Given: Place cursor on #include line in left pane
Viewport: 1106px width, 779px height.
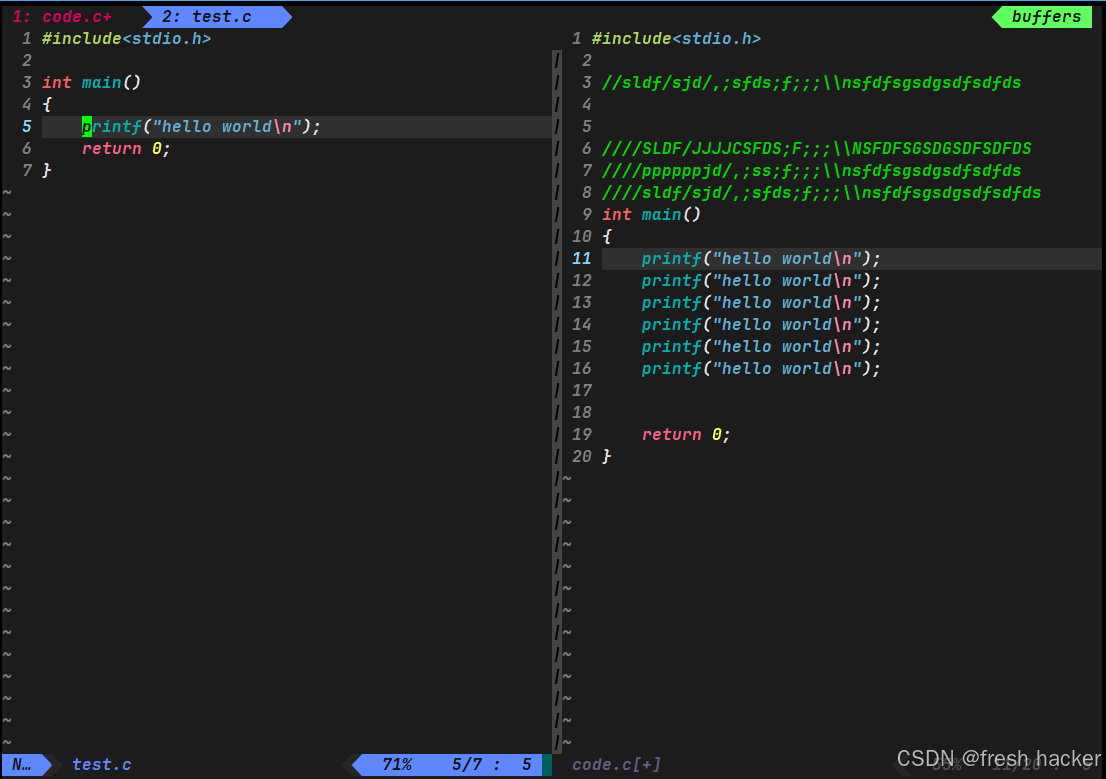Looking at the screenshot, I should tap(126, 39).
